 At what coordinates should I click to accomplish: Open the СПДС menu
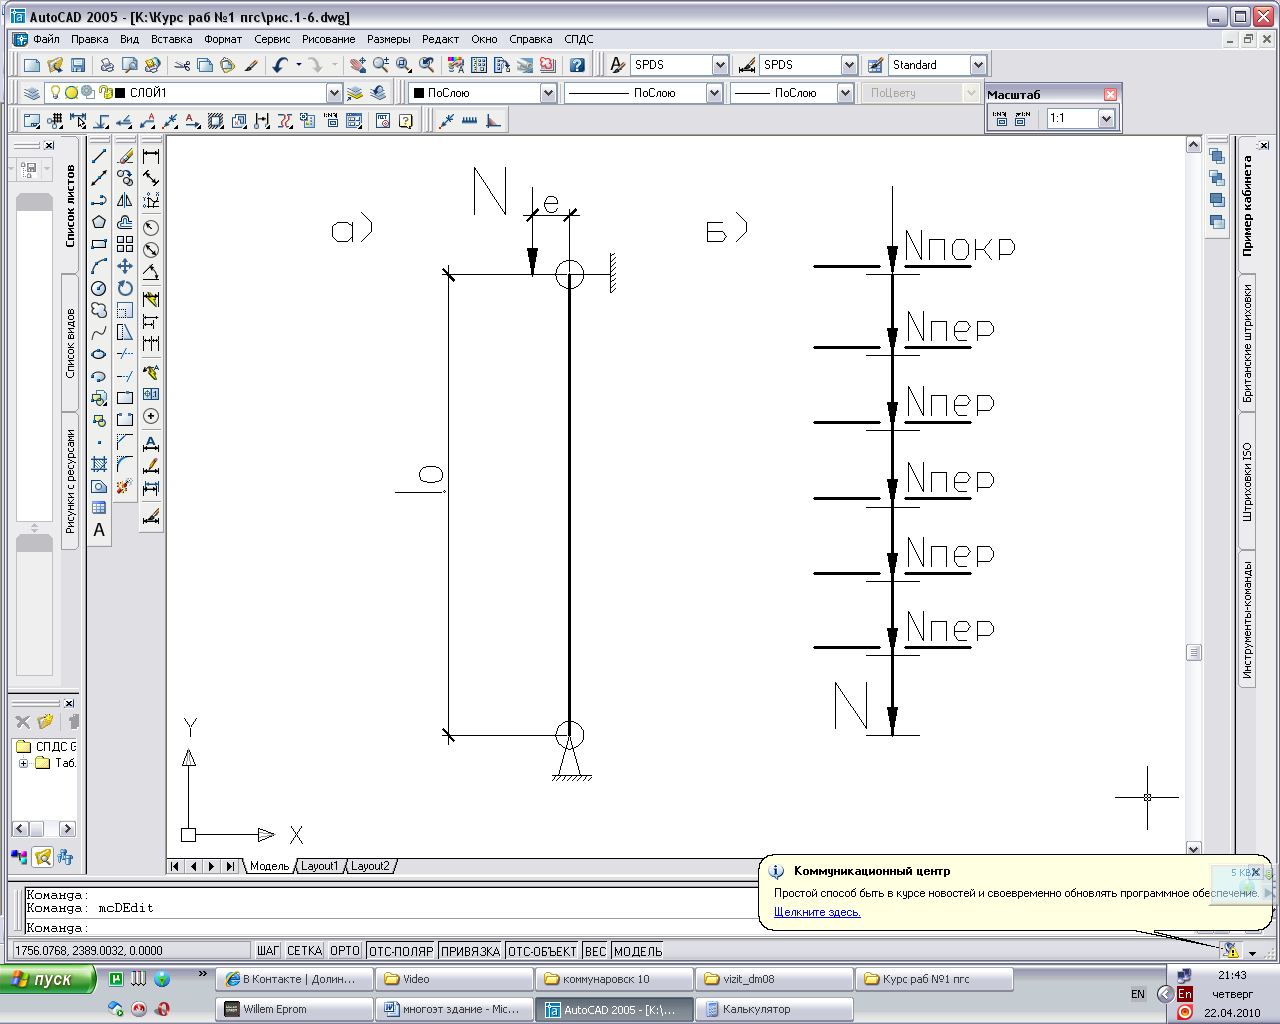coord(579,39)
